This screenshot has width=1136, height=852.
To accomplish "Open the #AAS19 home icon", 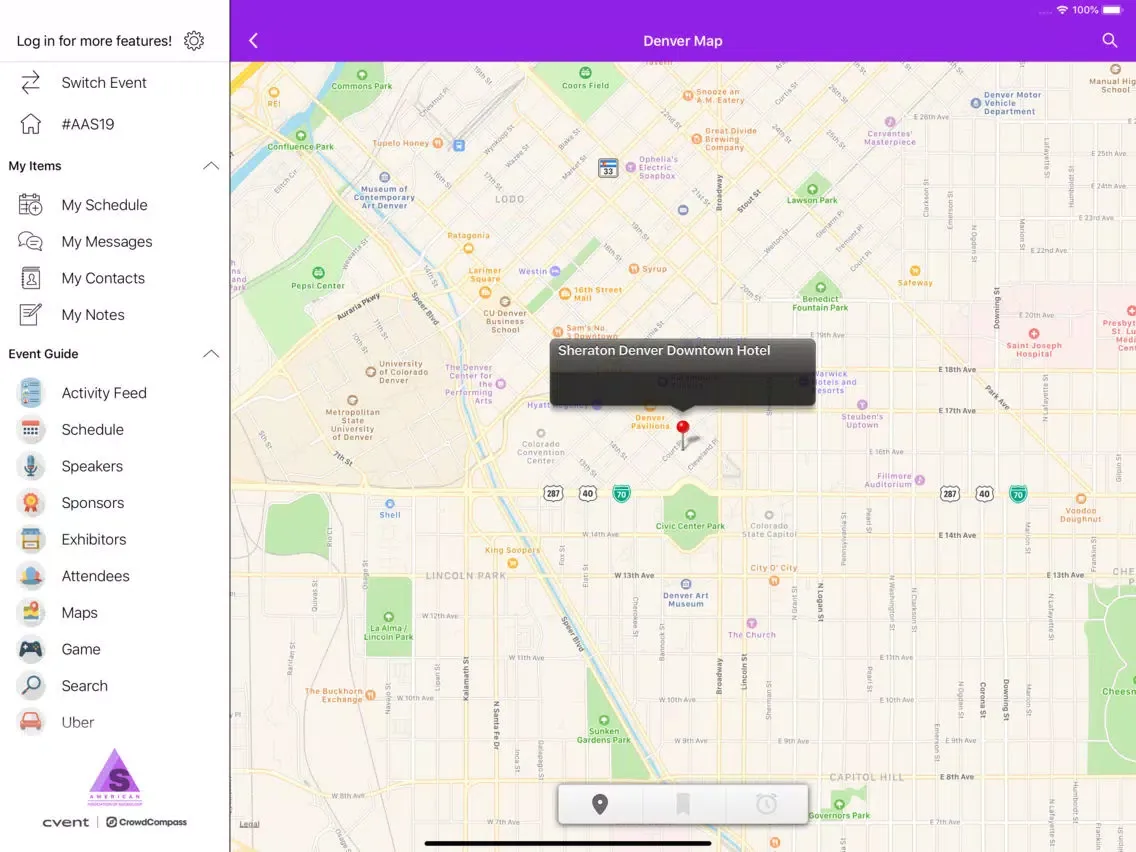I will [30, 124].
